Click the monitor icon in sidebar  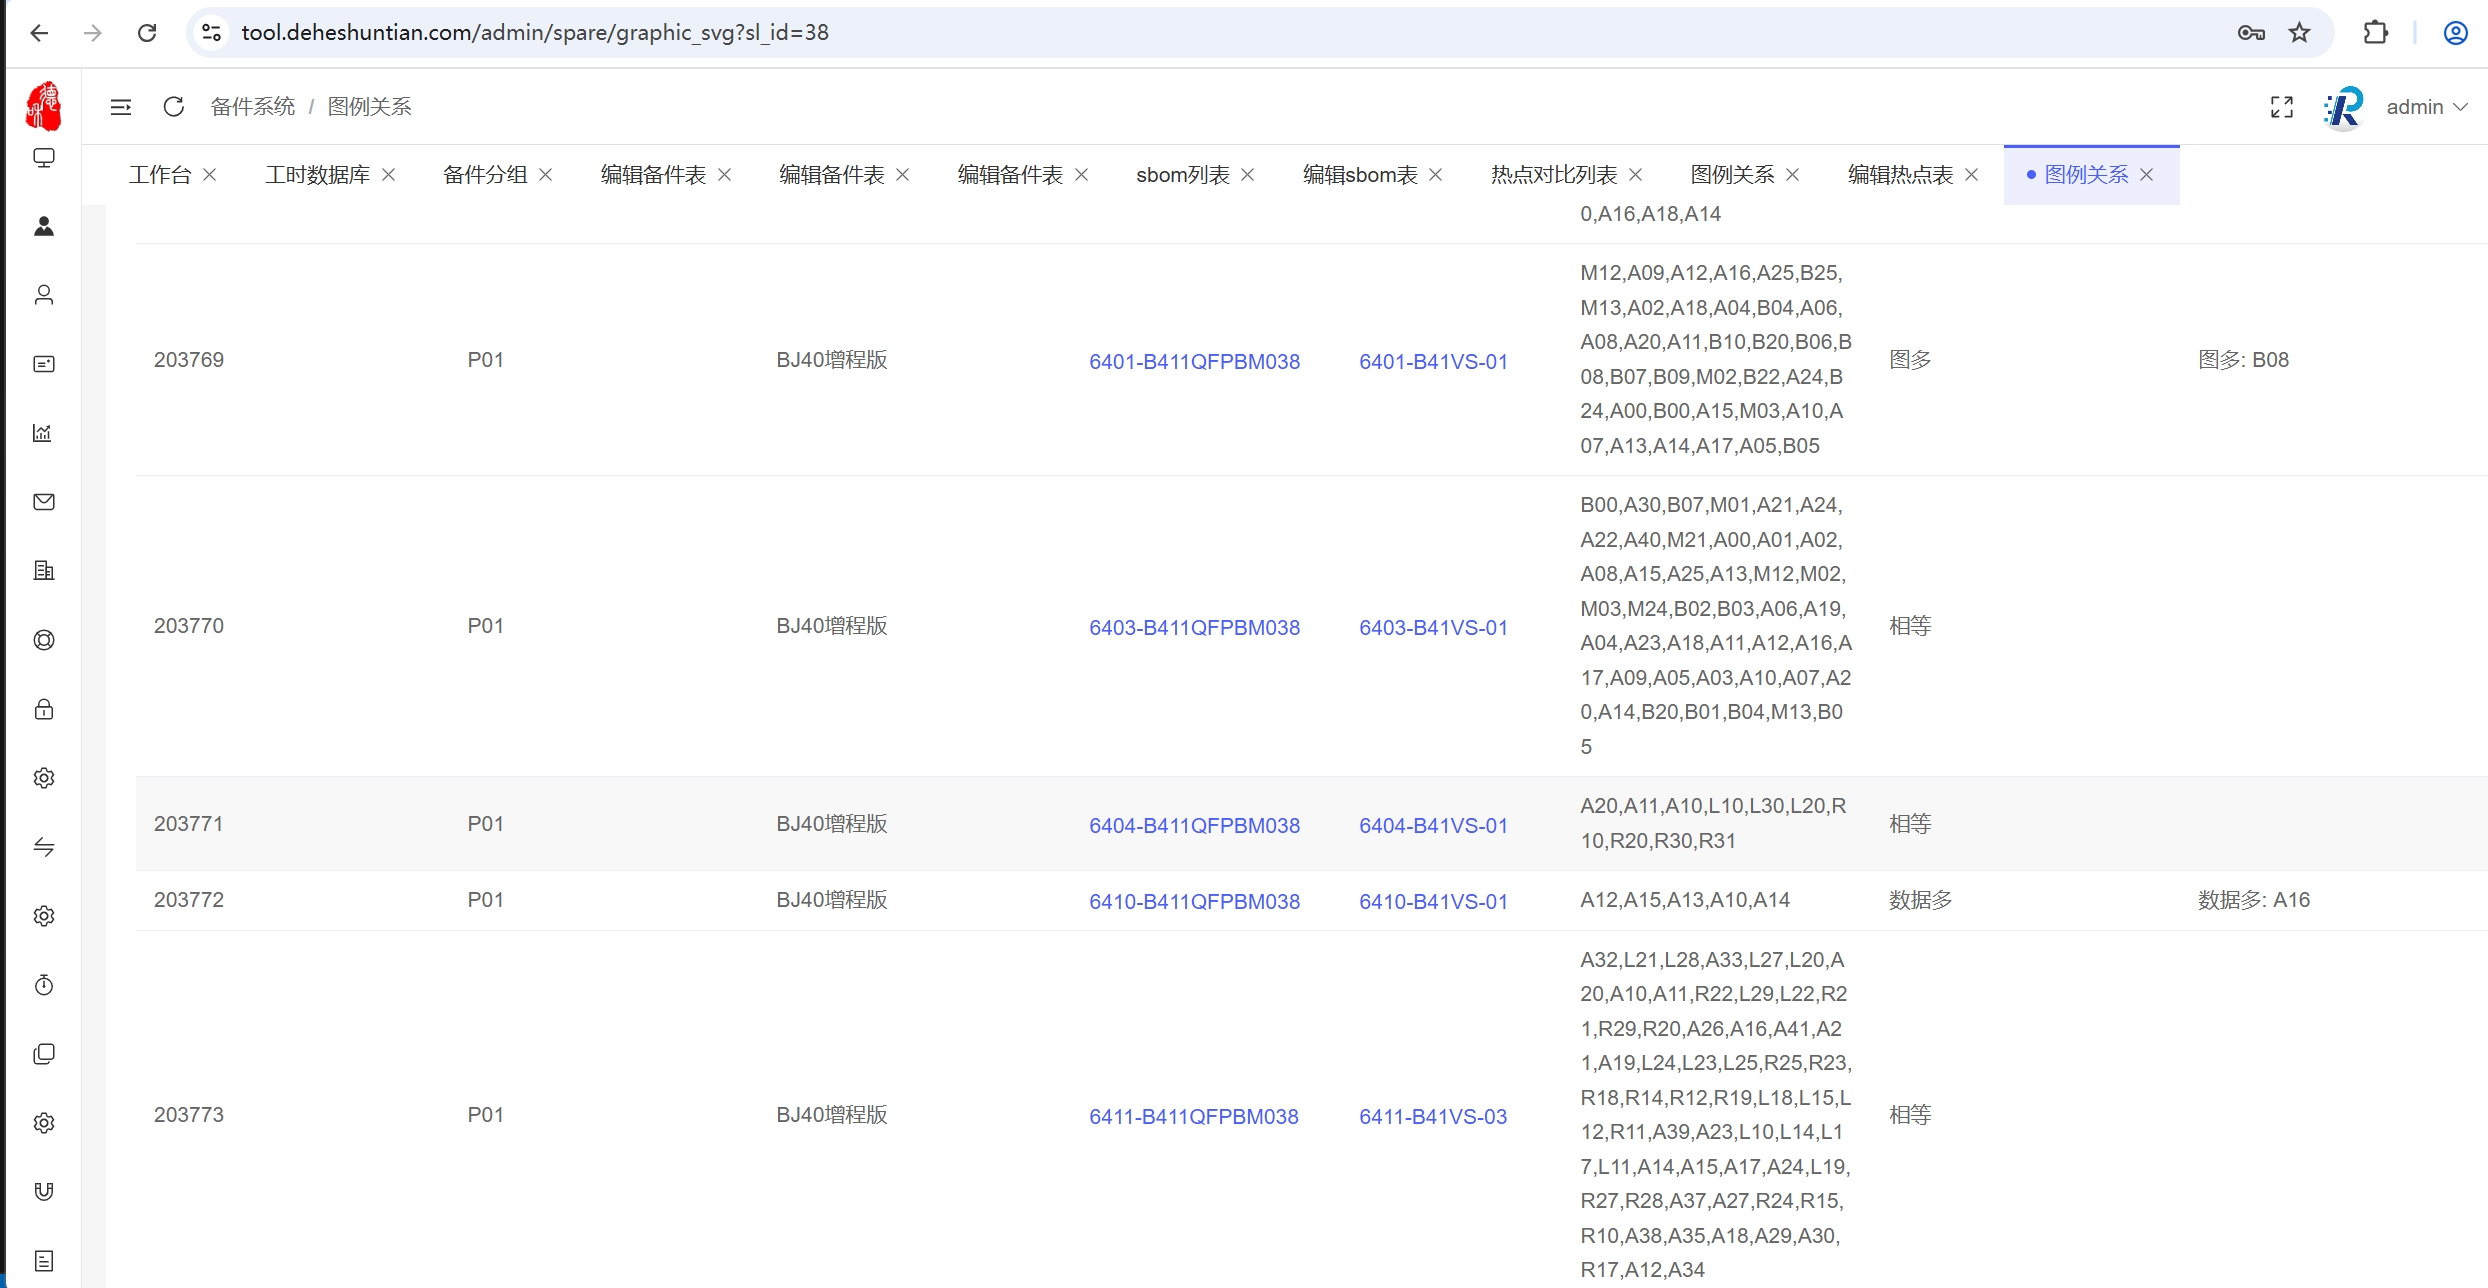click(x=44, y=158)
